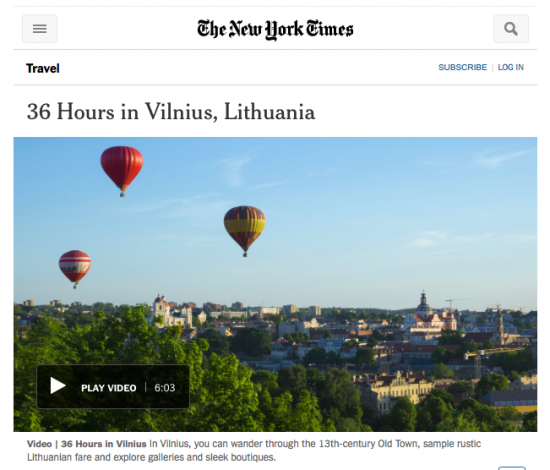The image size is (550, 470).
Task: Click the yellow and red striped balloon
Action: [244, 231]
